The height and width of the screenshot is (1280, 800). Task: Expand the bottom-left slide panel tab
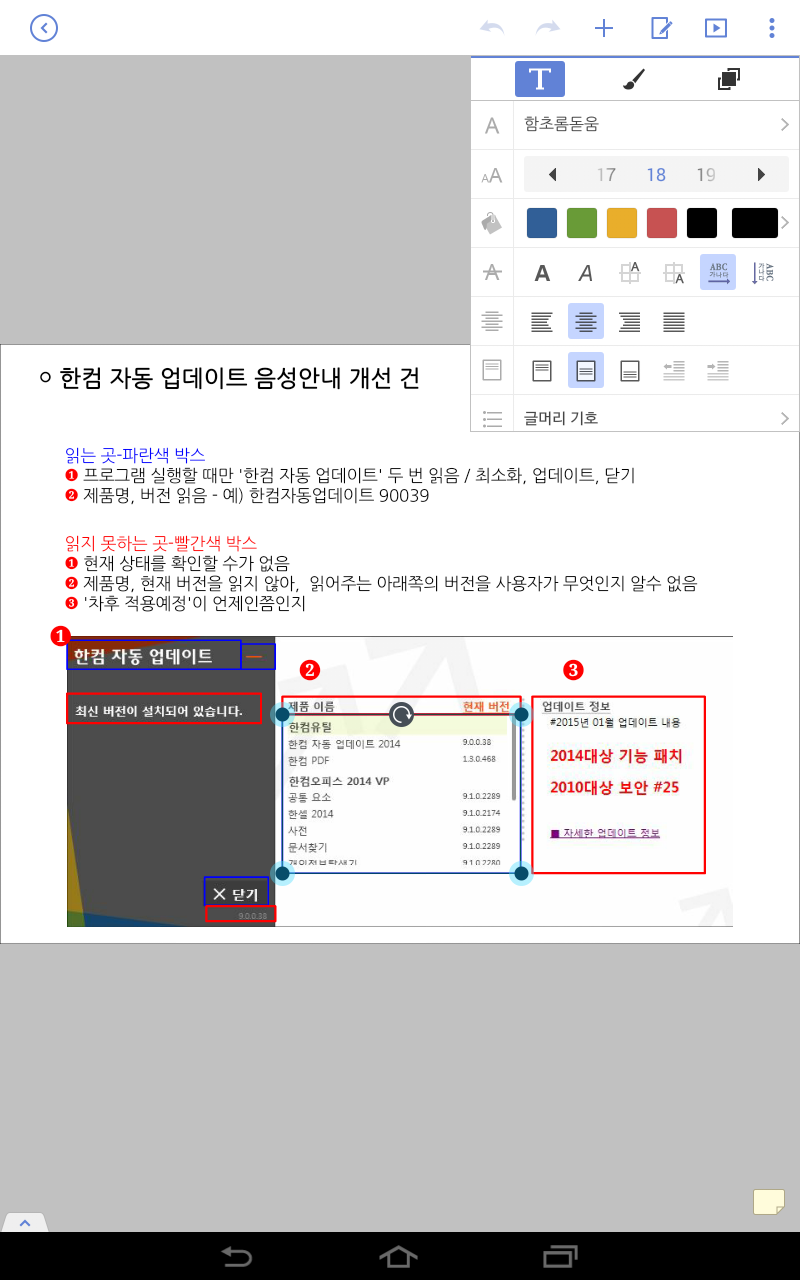25,1222
